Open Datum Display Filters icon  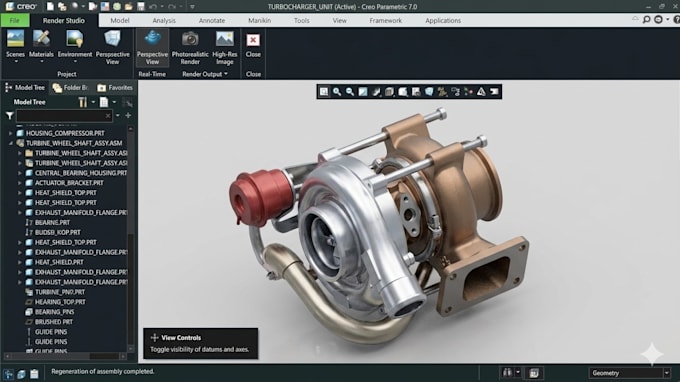tap(442, 91)
